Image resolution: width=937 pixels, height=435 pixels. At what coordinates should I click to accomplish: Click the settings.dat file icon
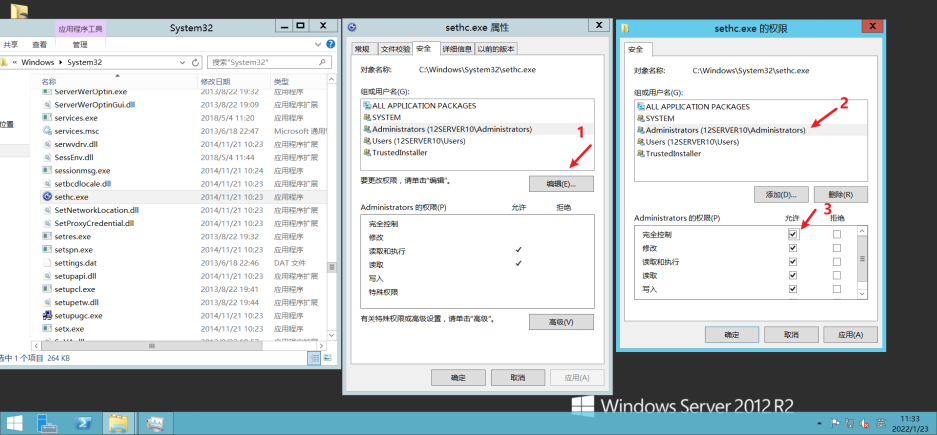[x=47, y=263]
